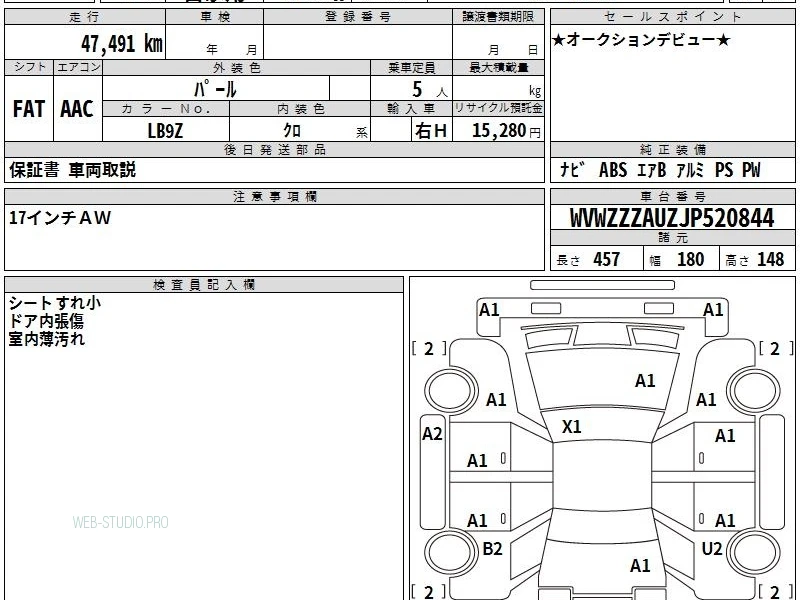Click the width value 180
800x600 pixels.
tap(691, 259)
